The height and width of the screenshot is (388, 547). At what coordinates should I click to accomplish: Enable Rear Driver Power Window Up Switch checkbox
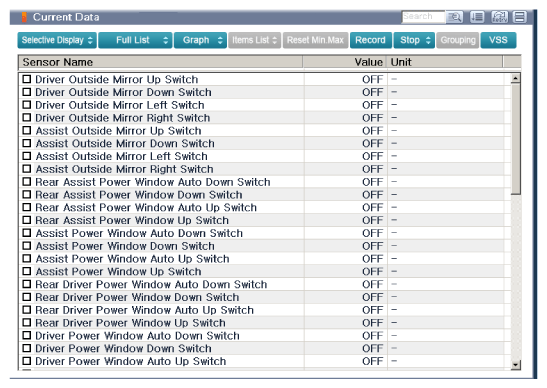point(27,323)
